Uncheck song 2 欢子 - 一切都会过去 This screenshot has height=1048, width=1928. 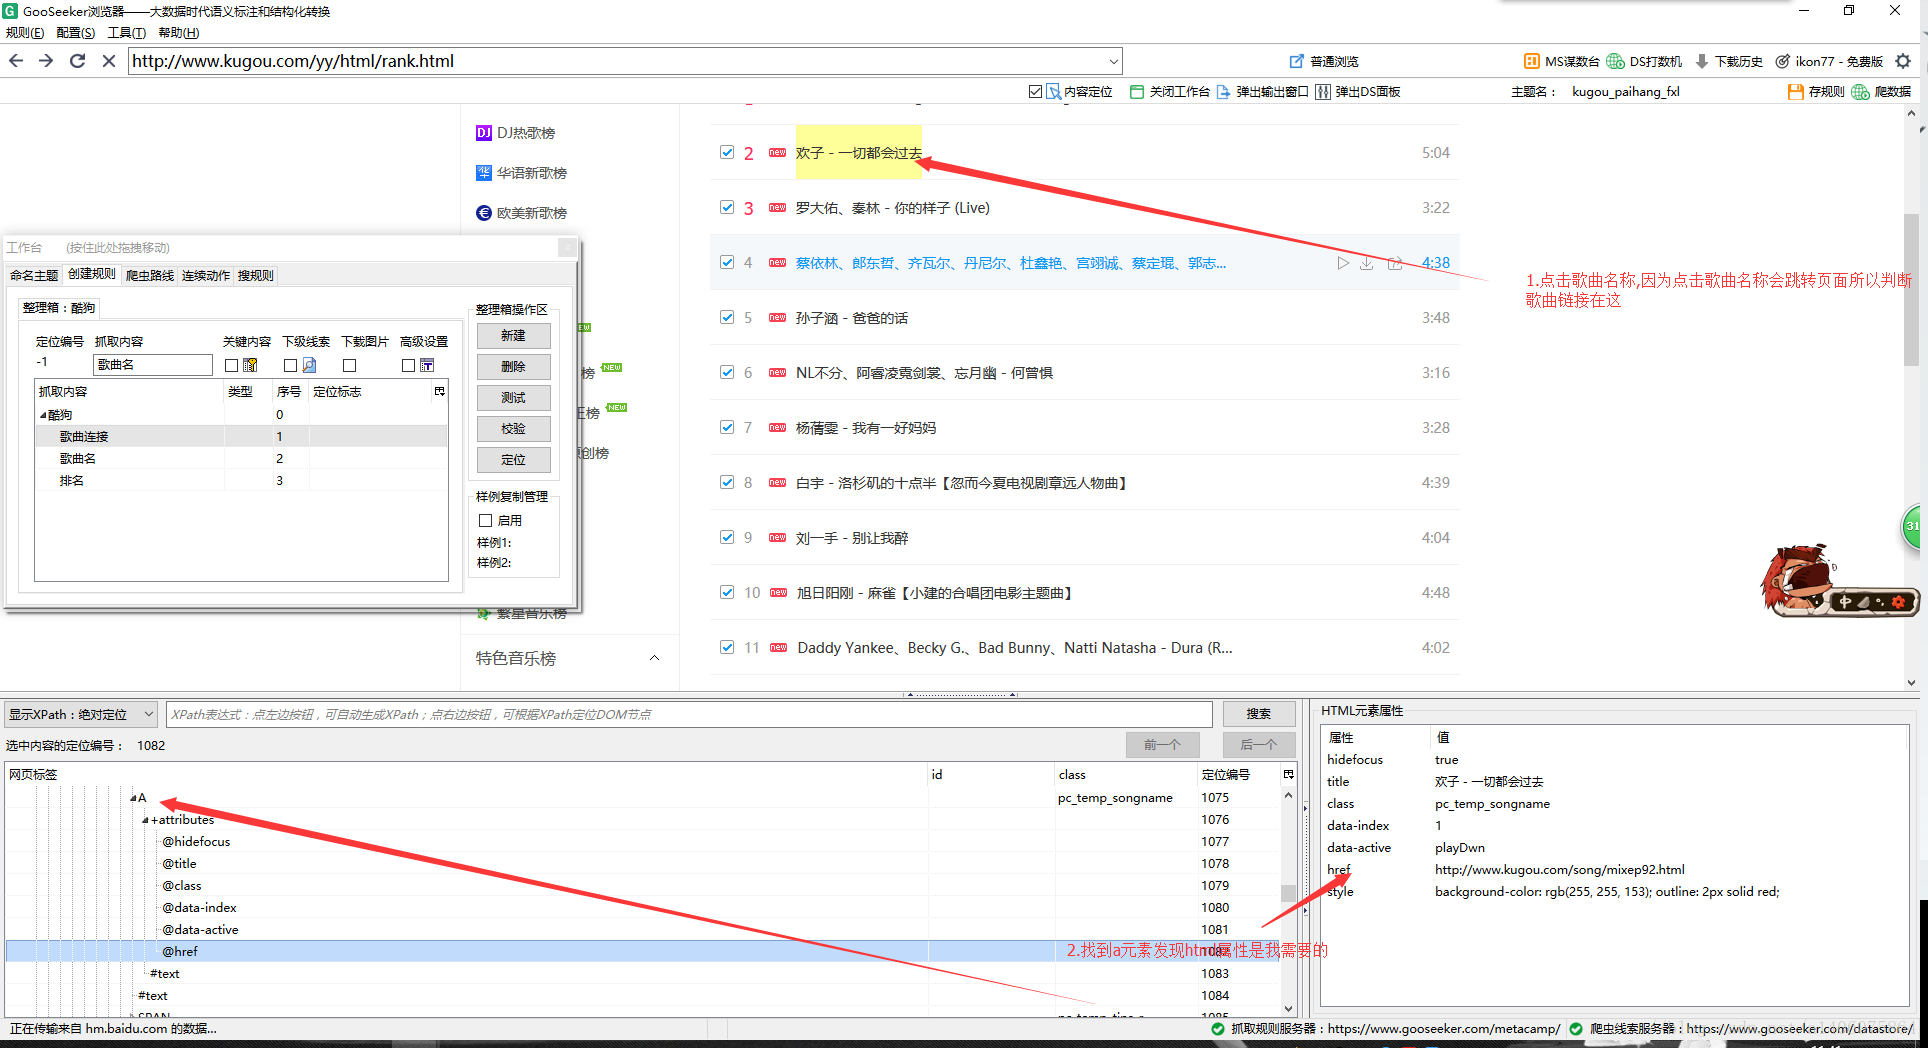coord(727,152)
